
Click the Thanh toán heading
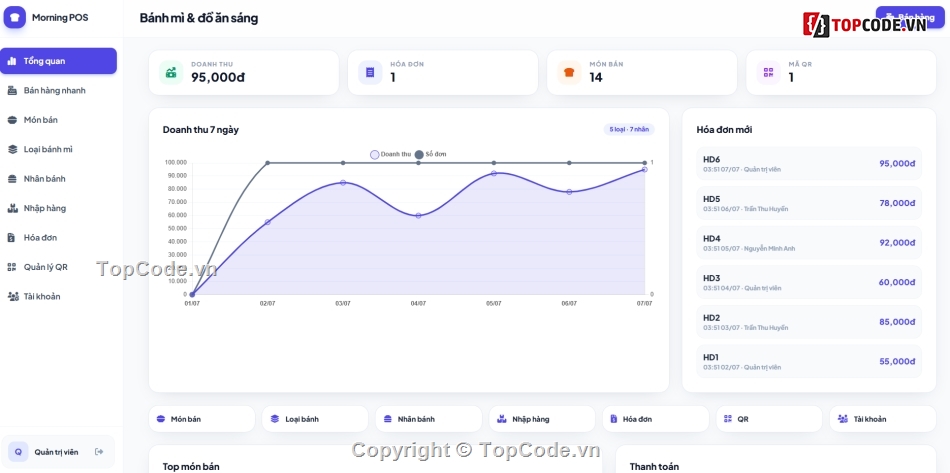point(654,466)
